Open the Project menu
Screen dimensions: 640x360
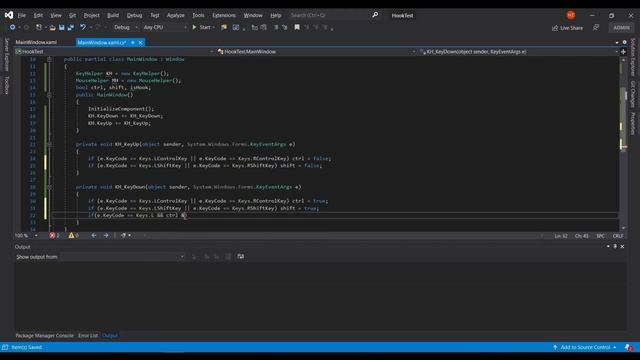(x=91, y=15)
